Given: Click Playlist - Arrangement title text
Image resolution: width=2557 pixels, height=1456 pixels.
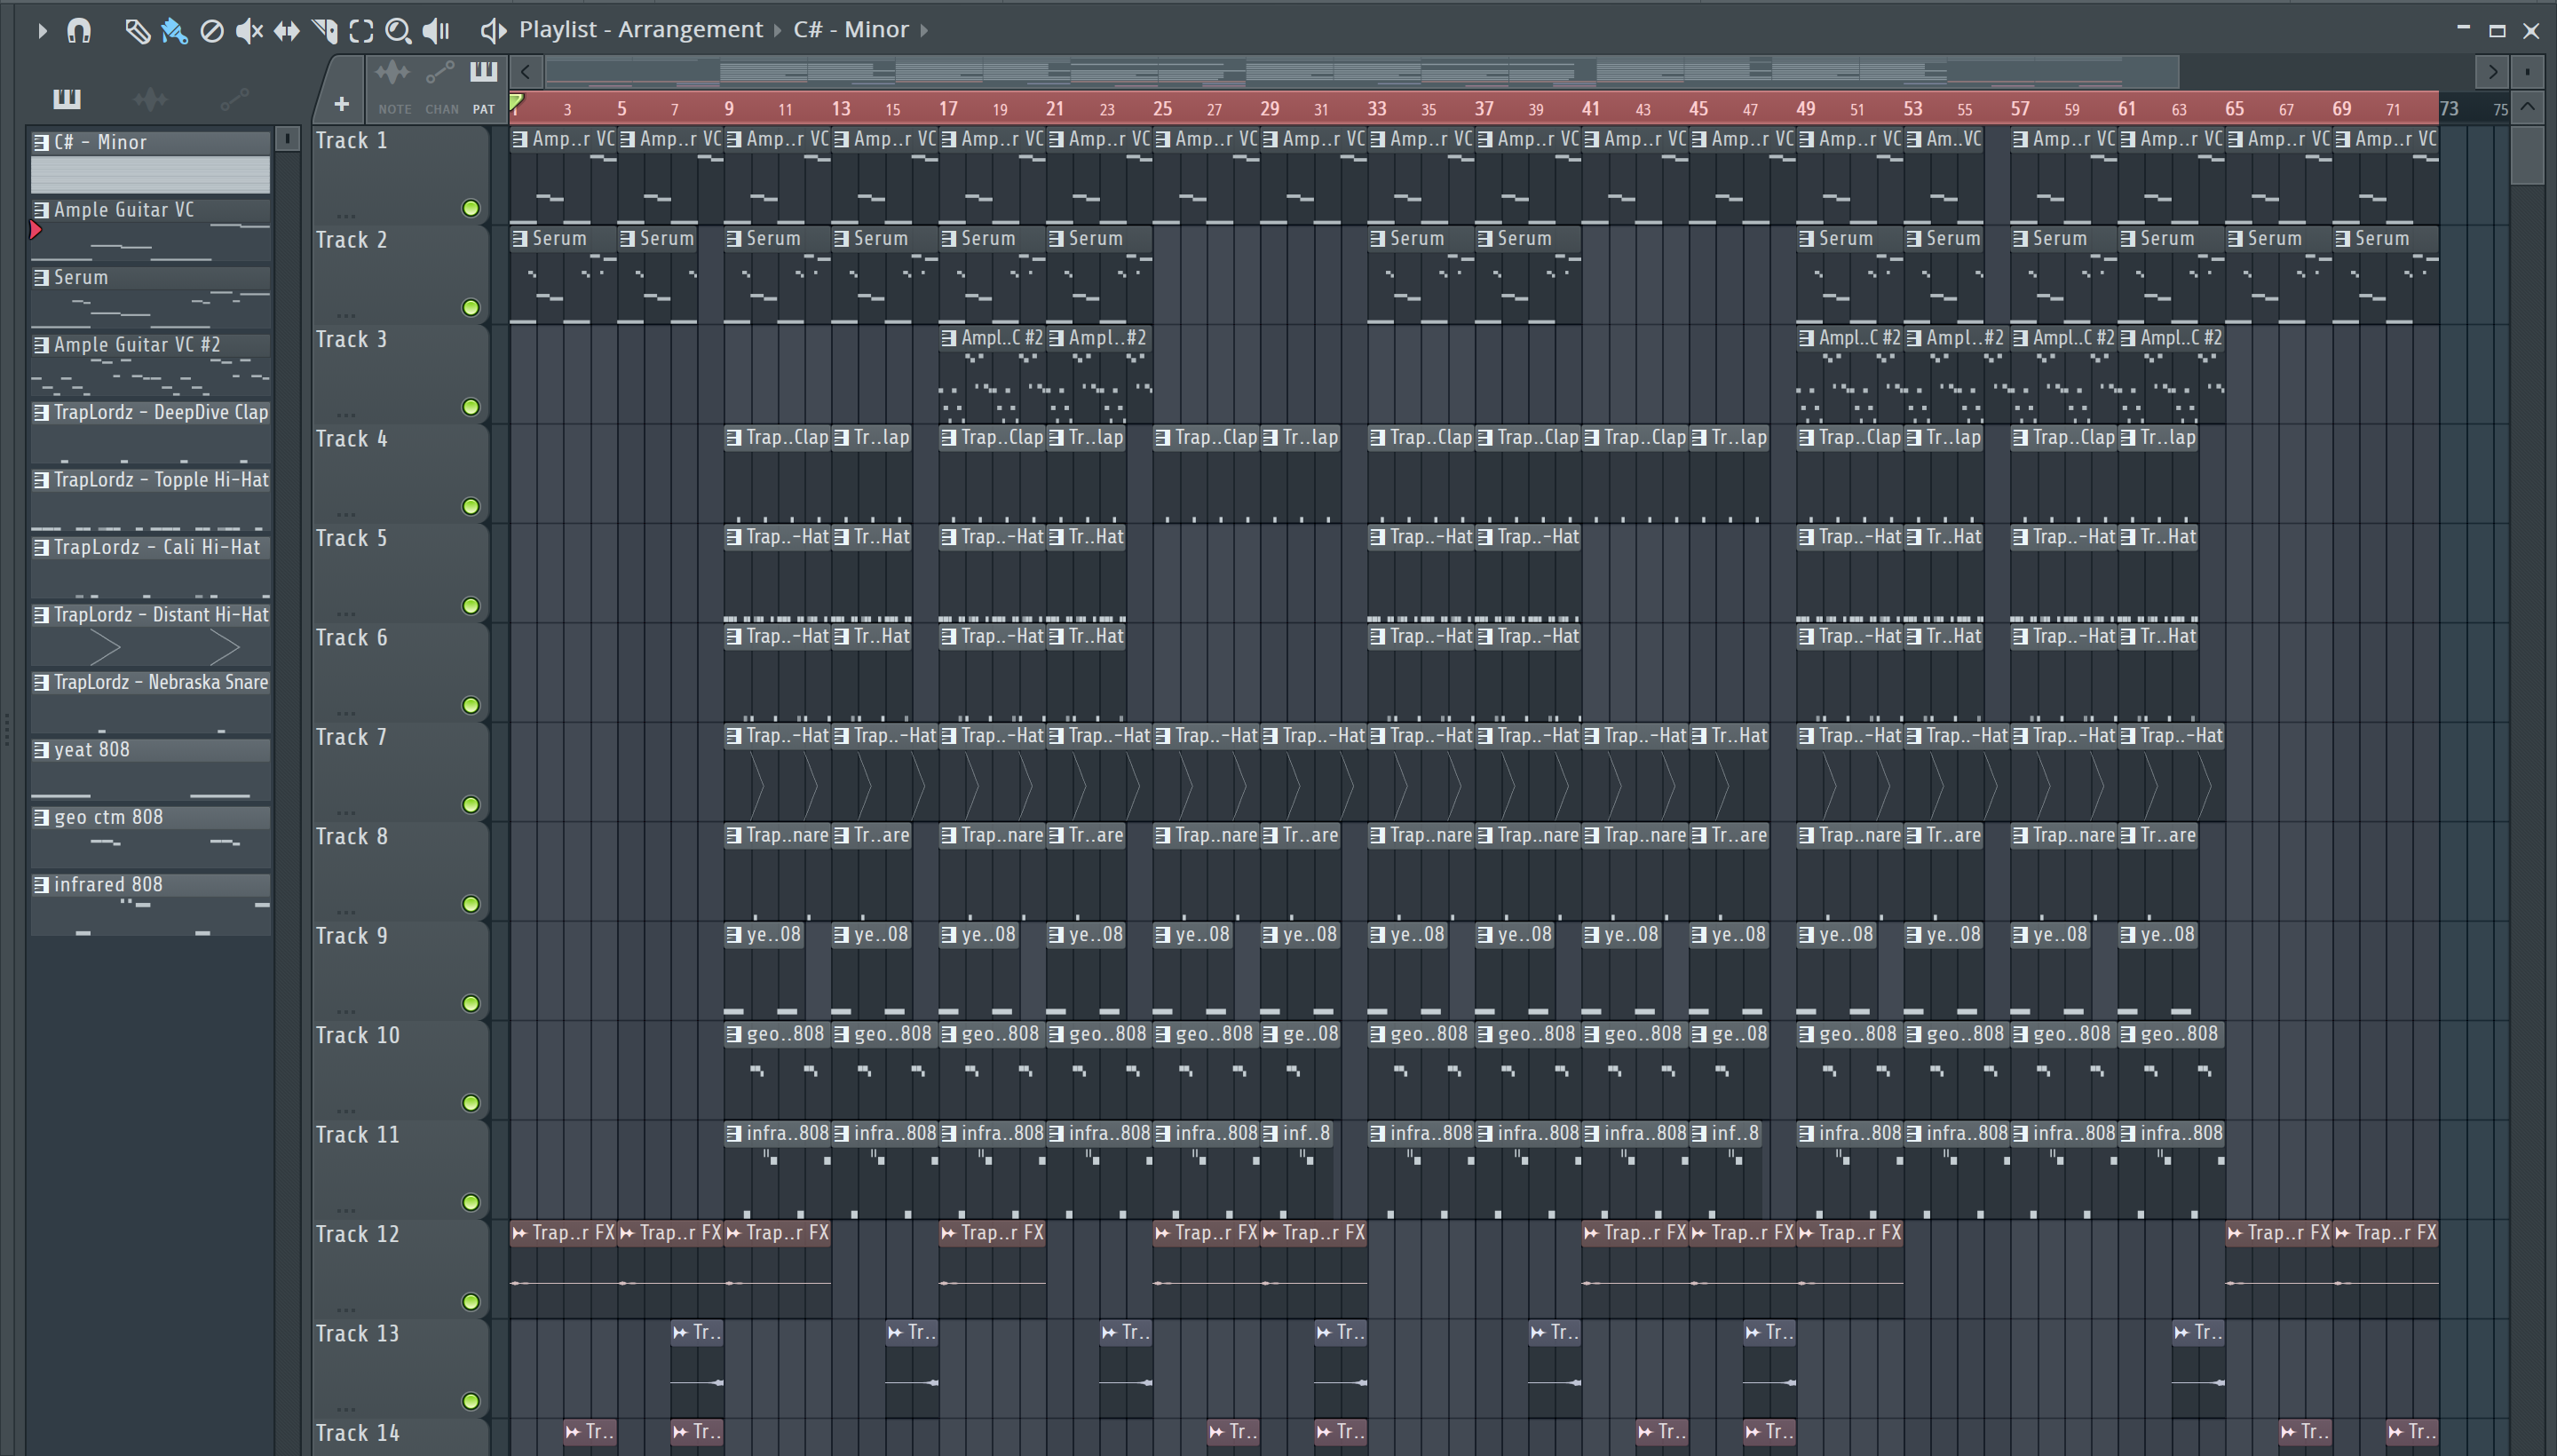Looking at the screenshot, I should pyautogui.click(x=640, y=30).
